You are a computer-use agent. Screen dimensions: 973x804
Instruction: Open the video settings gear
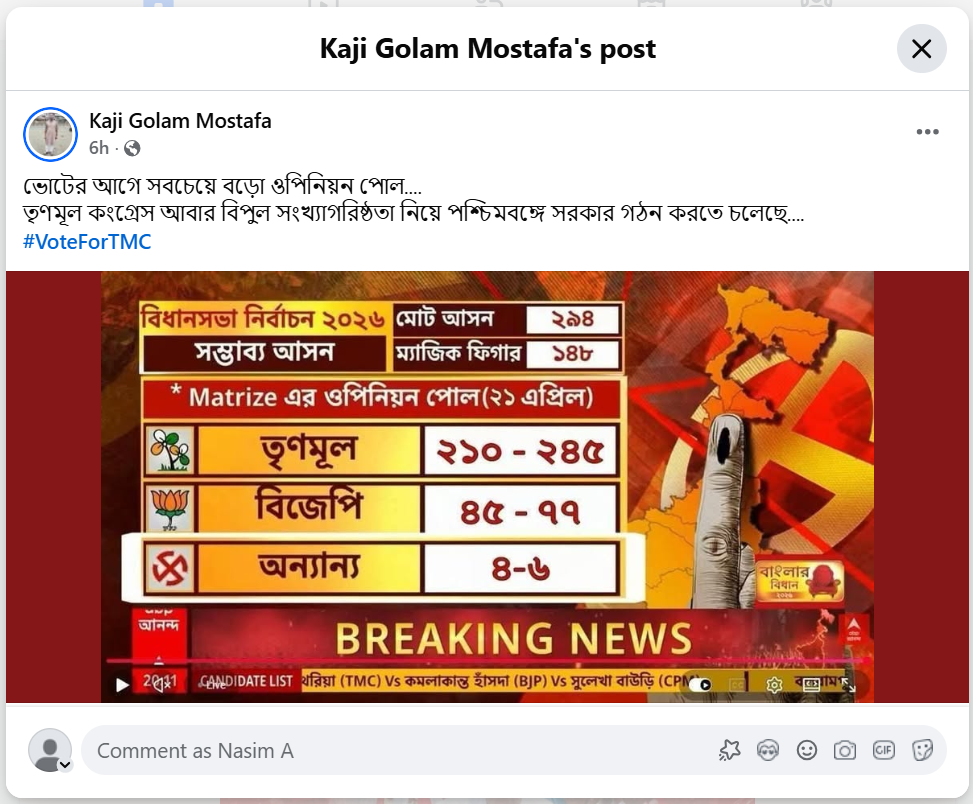pos(774,685)
